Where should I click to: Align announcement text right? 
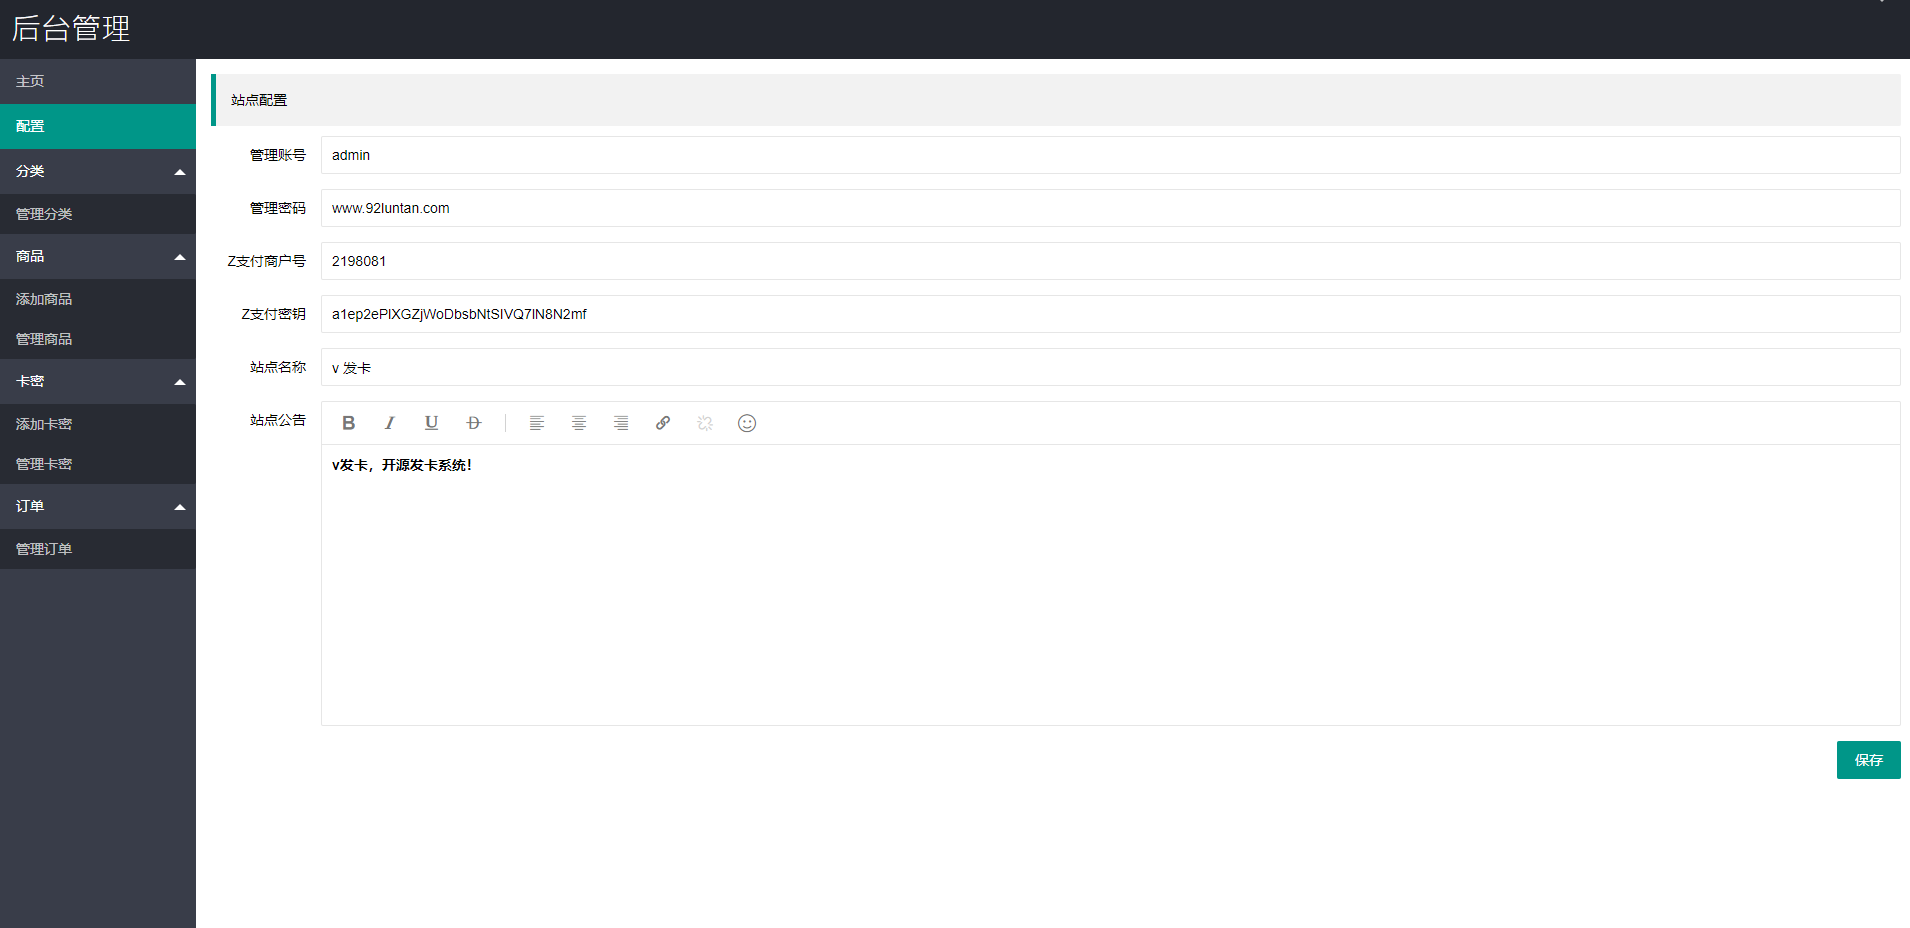pyautogui.click(x=621, y=423)
